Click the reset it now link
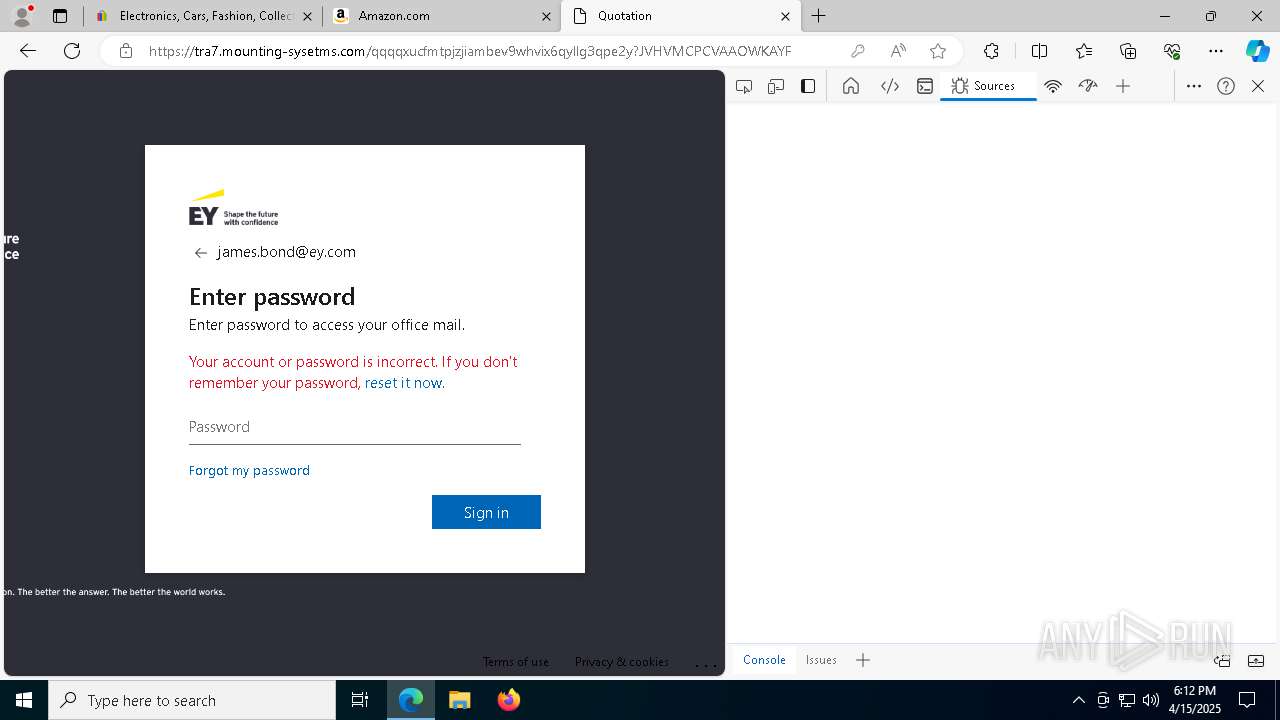The image size is (1280, 720). pyautogui.click(x=403, y=383)
